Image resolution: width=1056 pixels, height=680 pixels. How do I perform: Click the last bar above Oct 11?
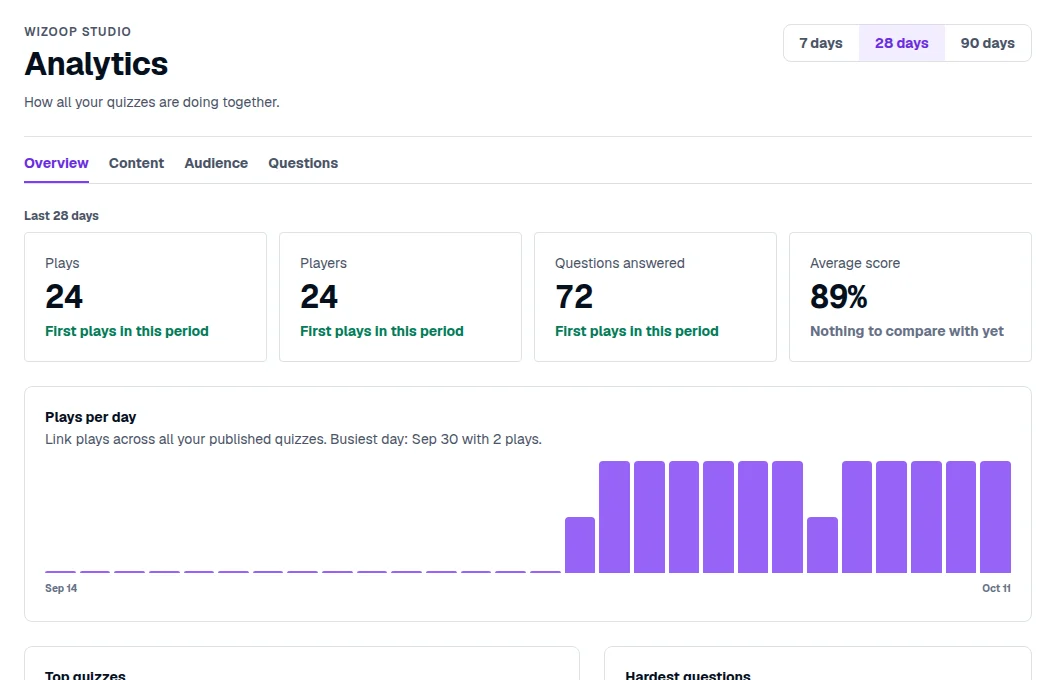coord(995,517)
